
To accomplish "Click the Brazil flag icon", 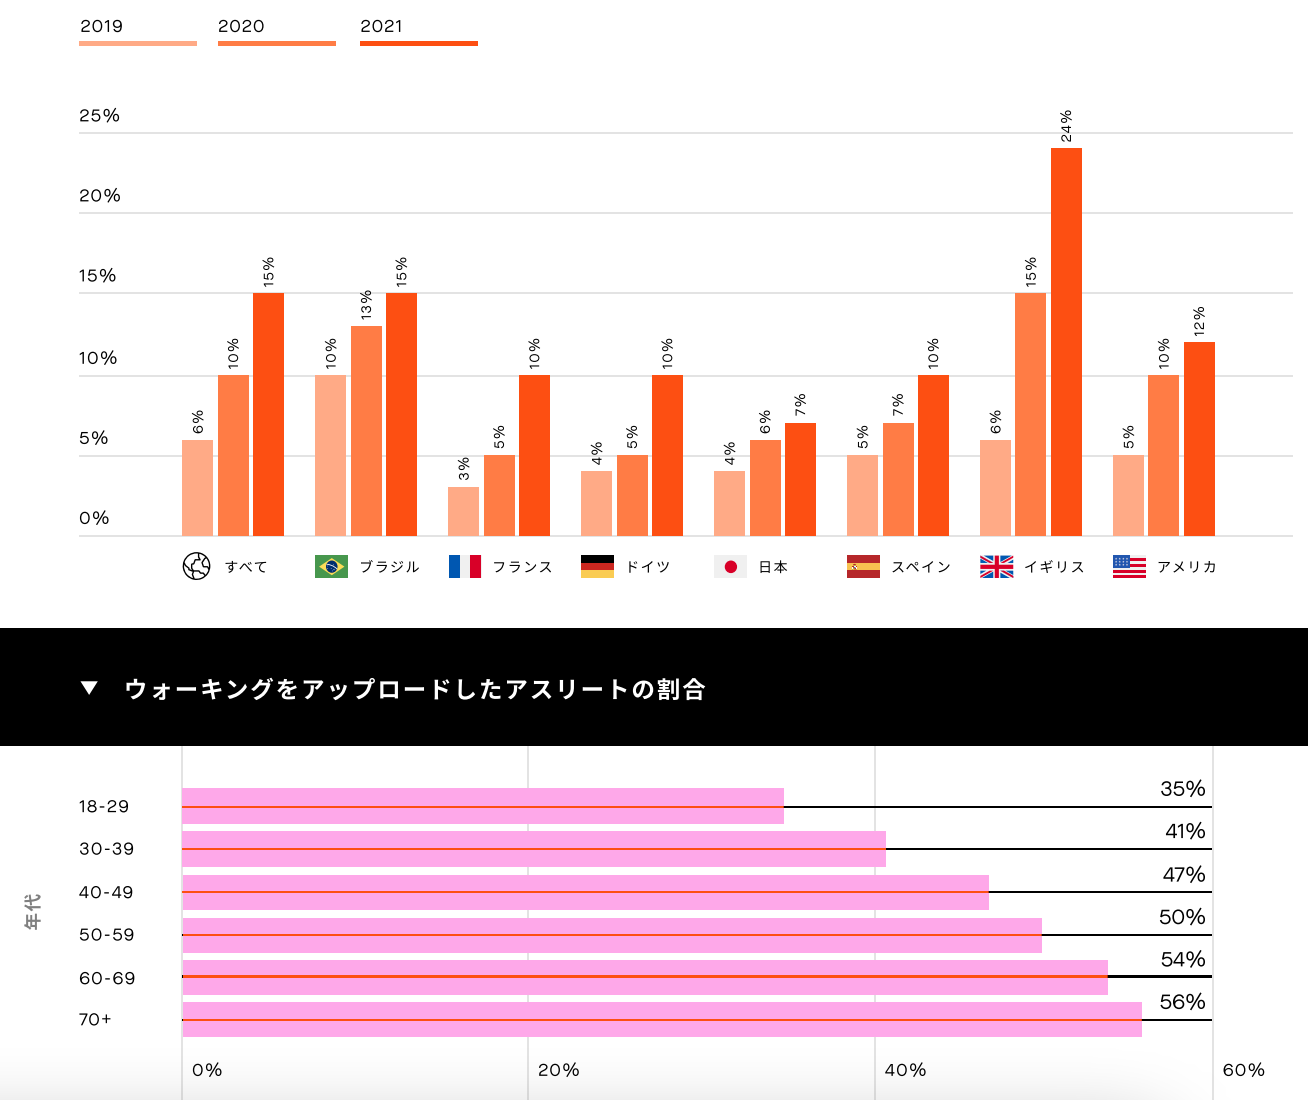I will (x=331, y=567).
